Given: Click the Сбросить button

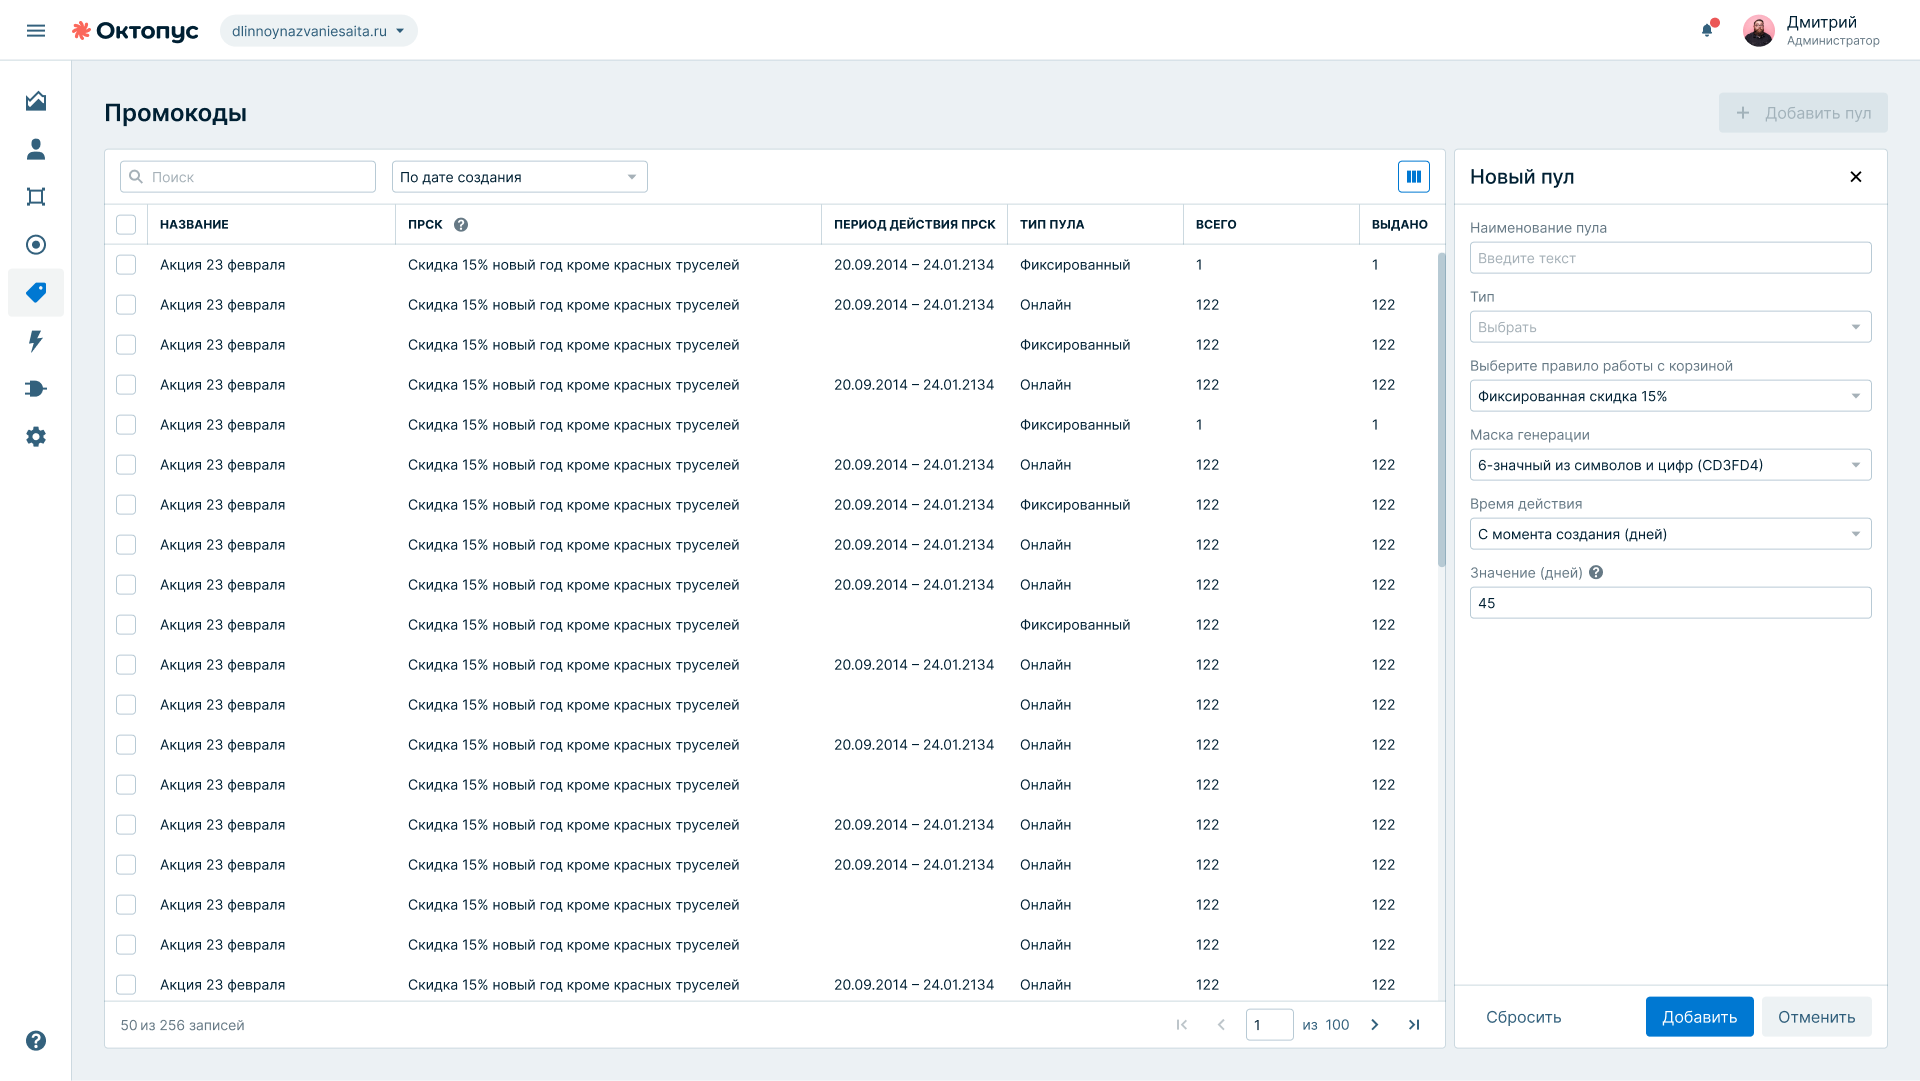Looking at the screenshot, I should (1524, 1017).
